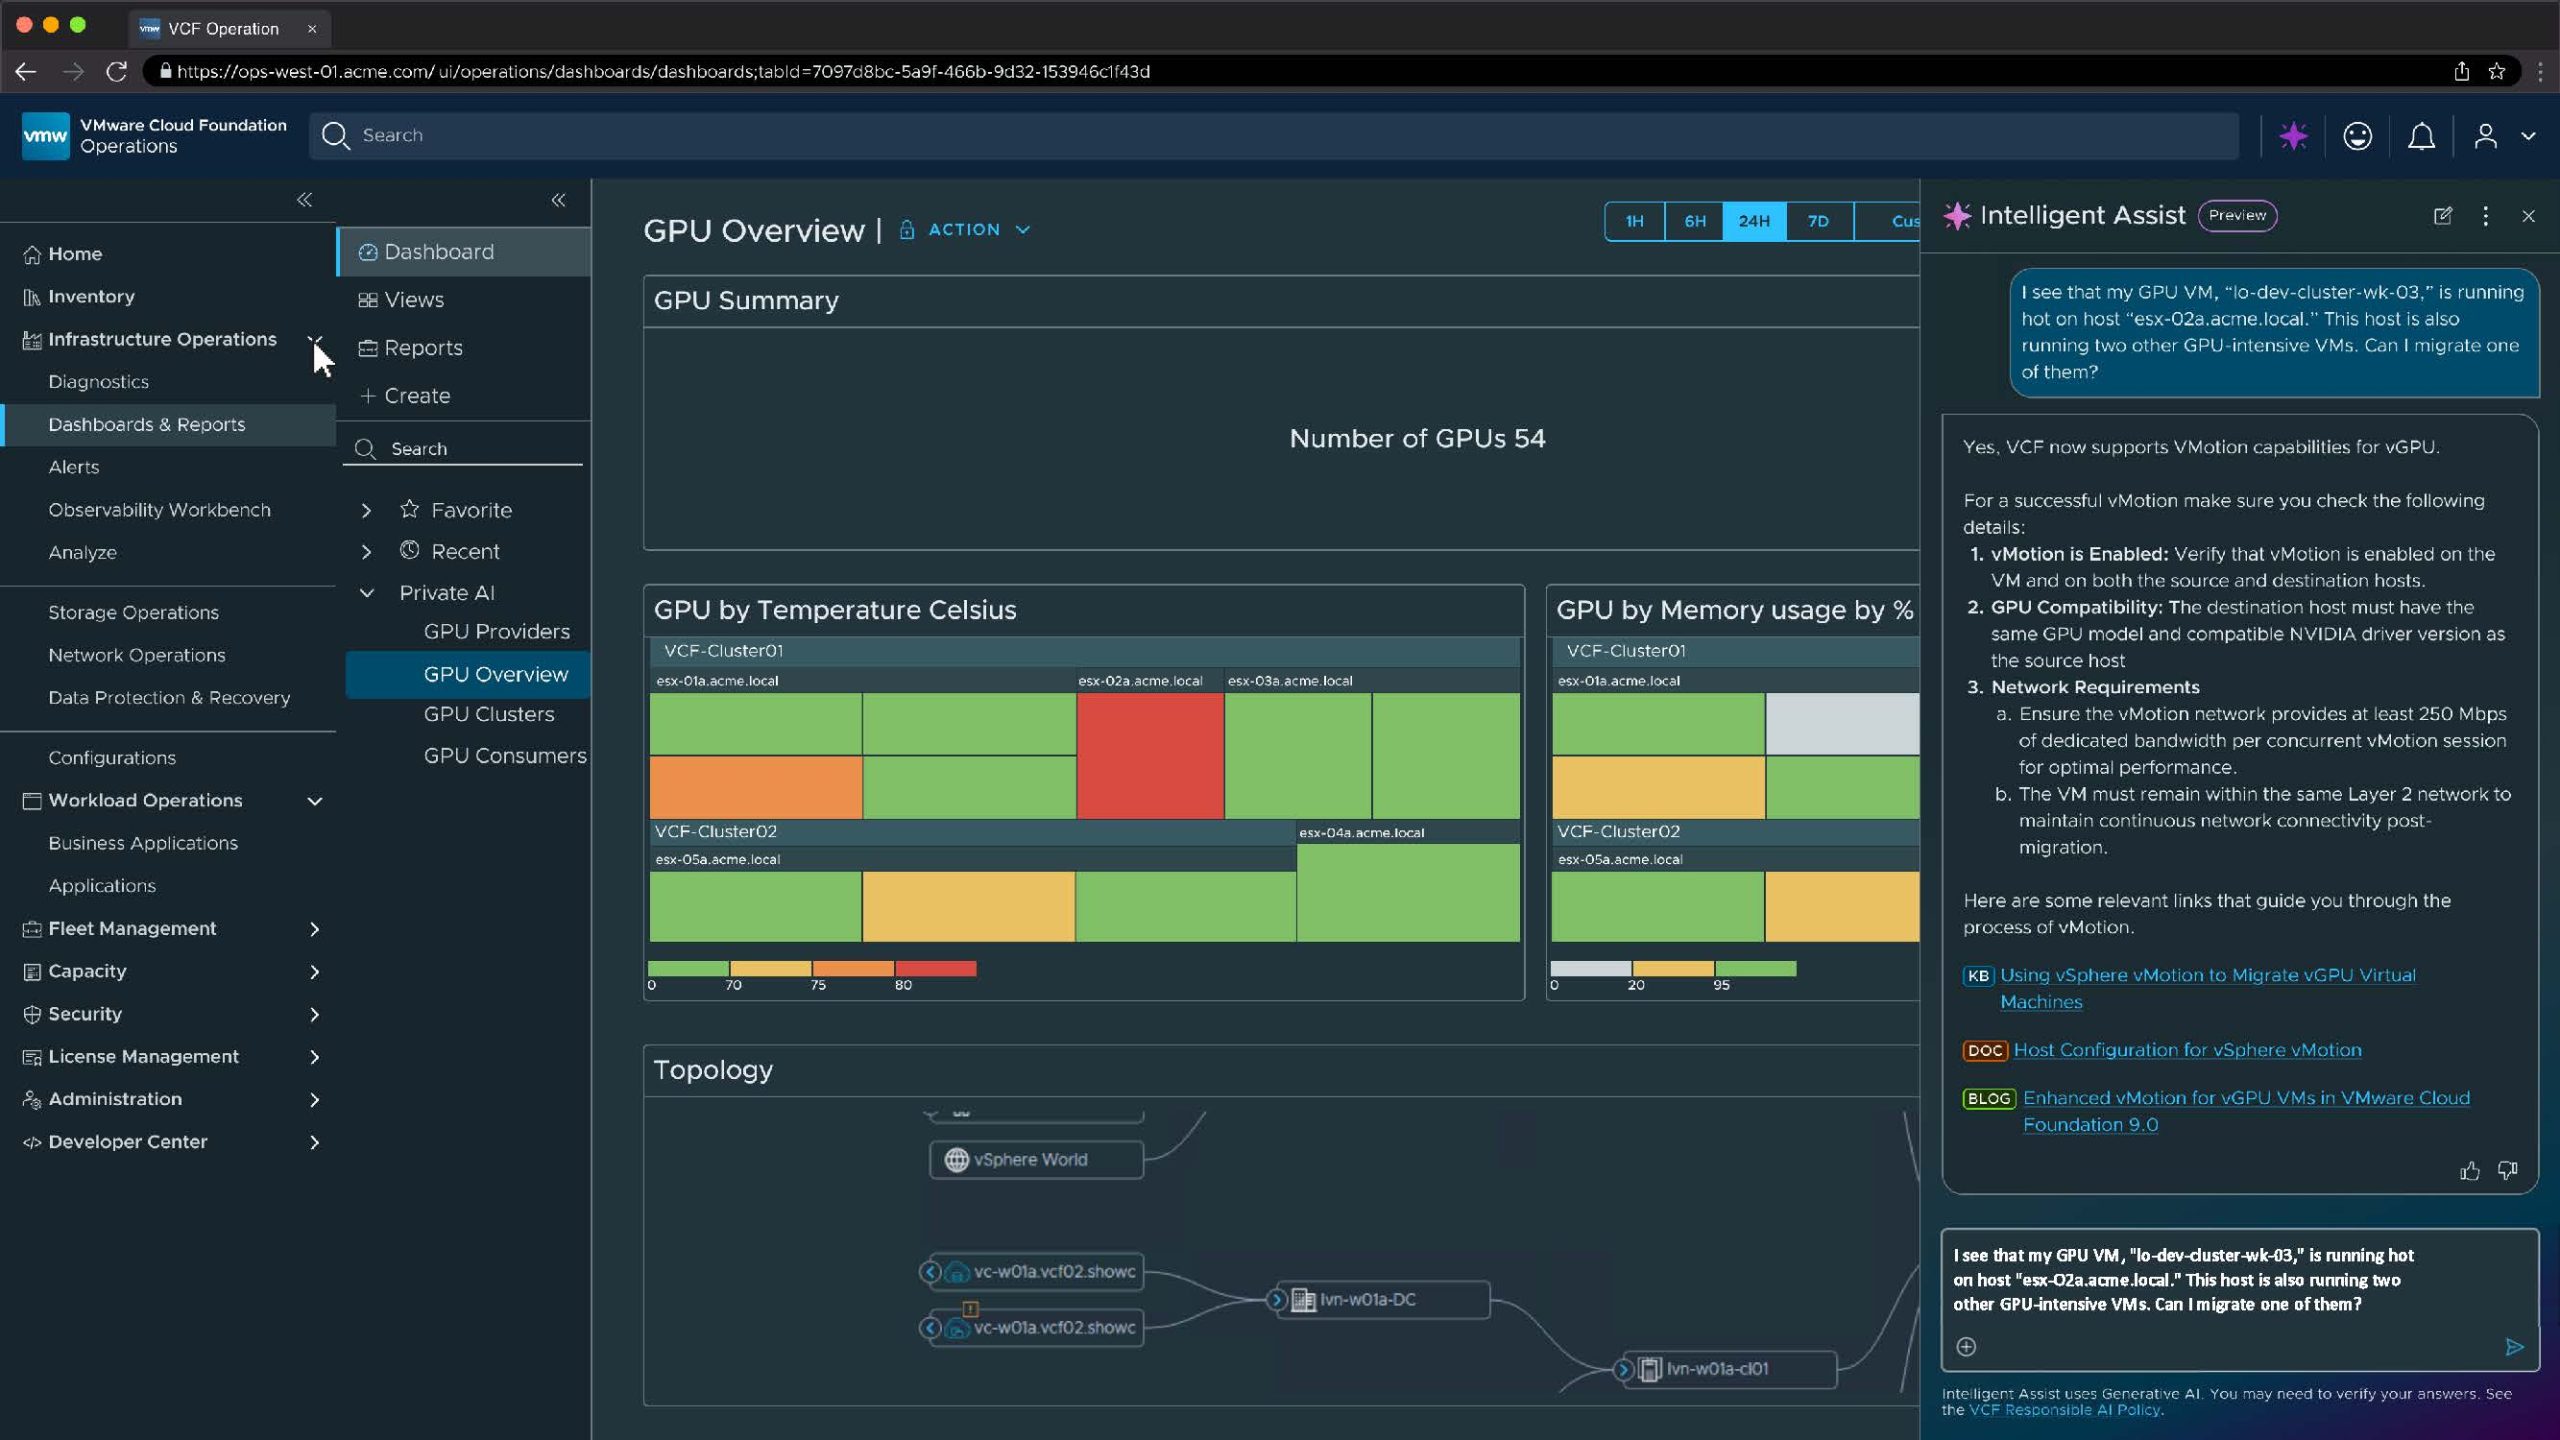Open Intelligent Assist sparkle icon in header
The width and height of the screenshot is (2560, 1440).
point(2293,136)
